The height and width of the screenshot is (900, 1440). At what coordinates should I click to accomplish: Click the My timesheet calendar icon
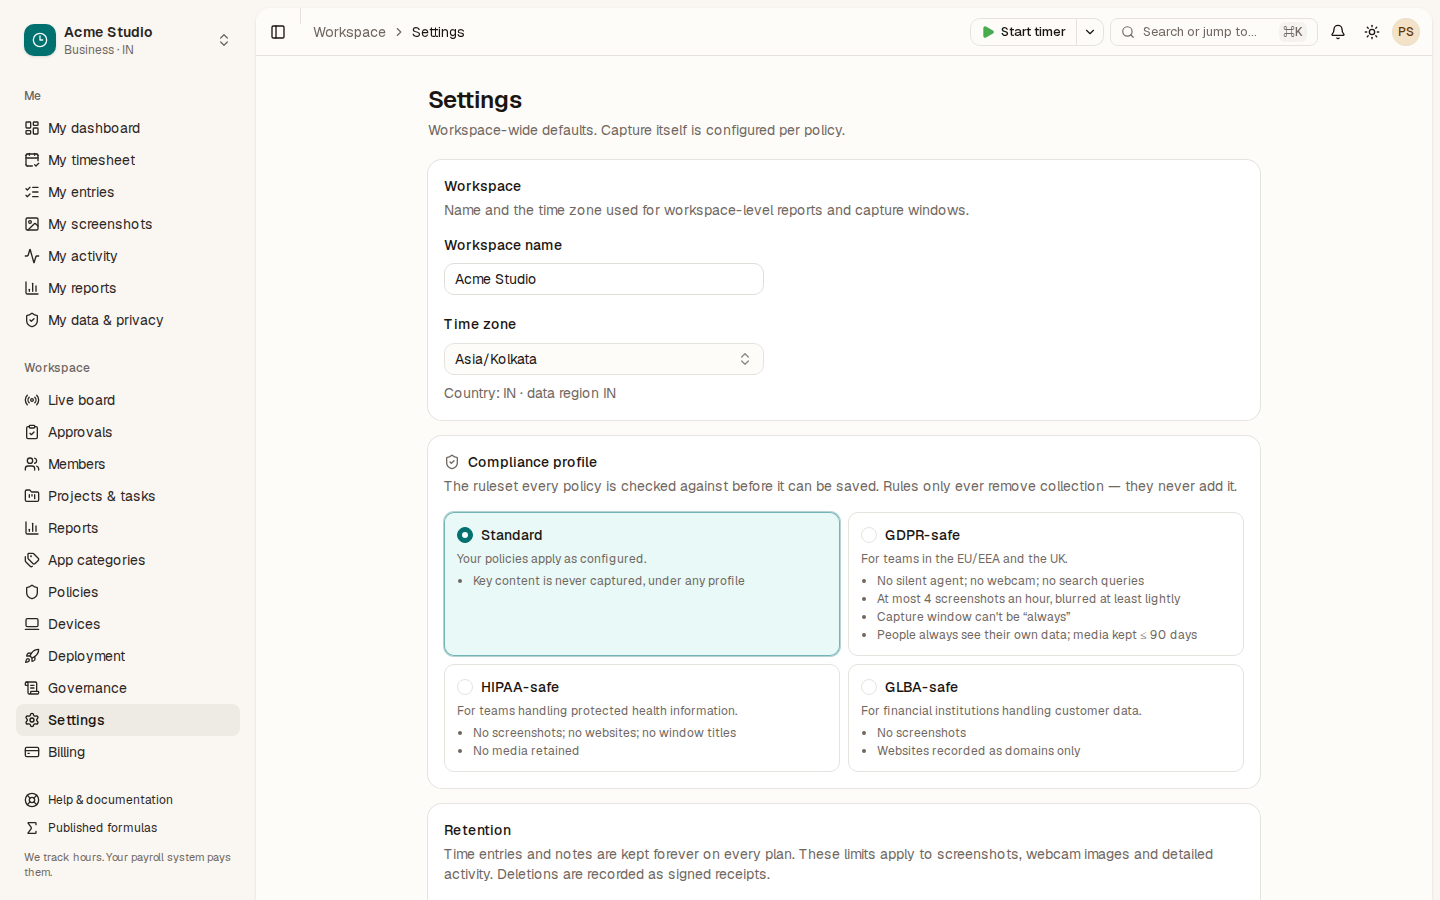(x=32, y=160)
